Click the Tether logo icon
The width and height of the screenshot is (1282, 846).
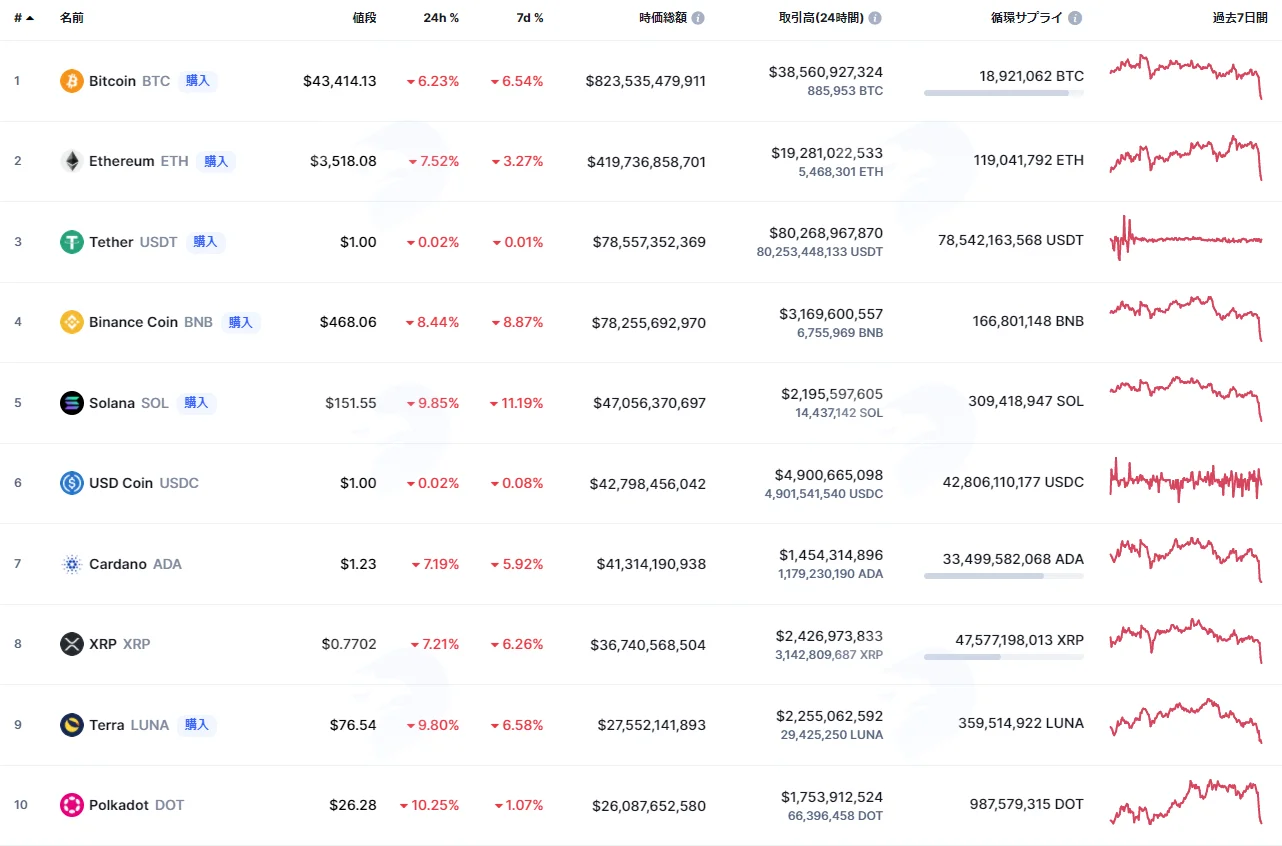[72, 242]
